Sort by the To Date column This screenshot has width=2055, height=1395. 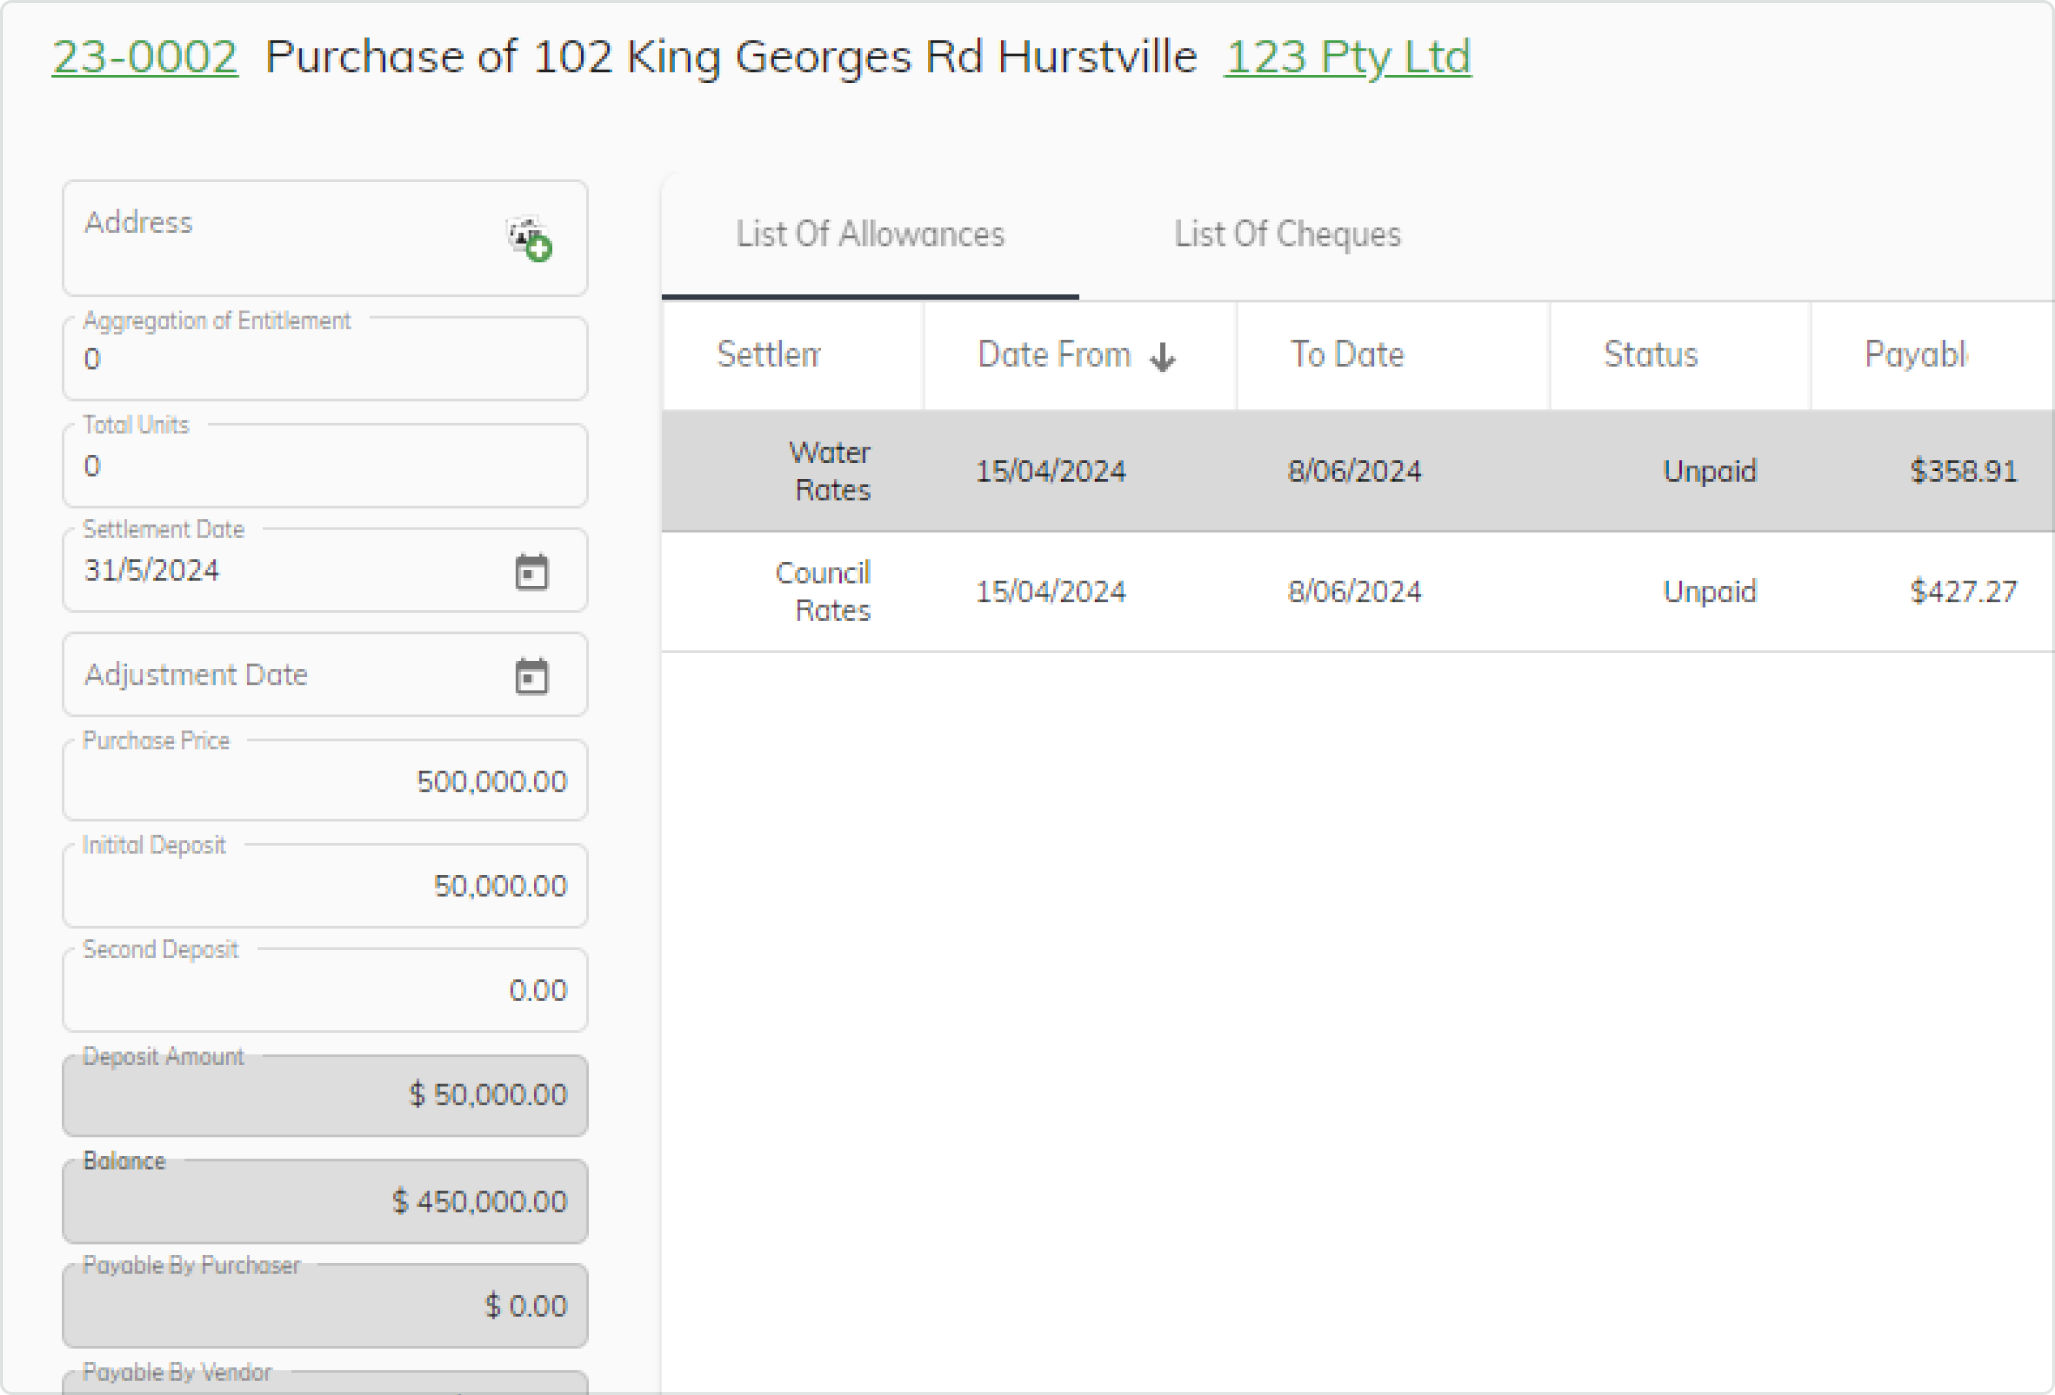pyautogui.click(x=1346, y=355)
